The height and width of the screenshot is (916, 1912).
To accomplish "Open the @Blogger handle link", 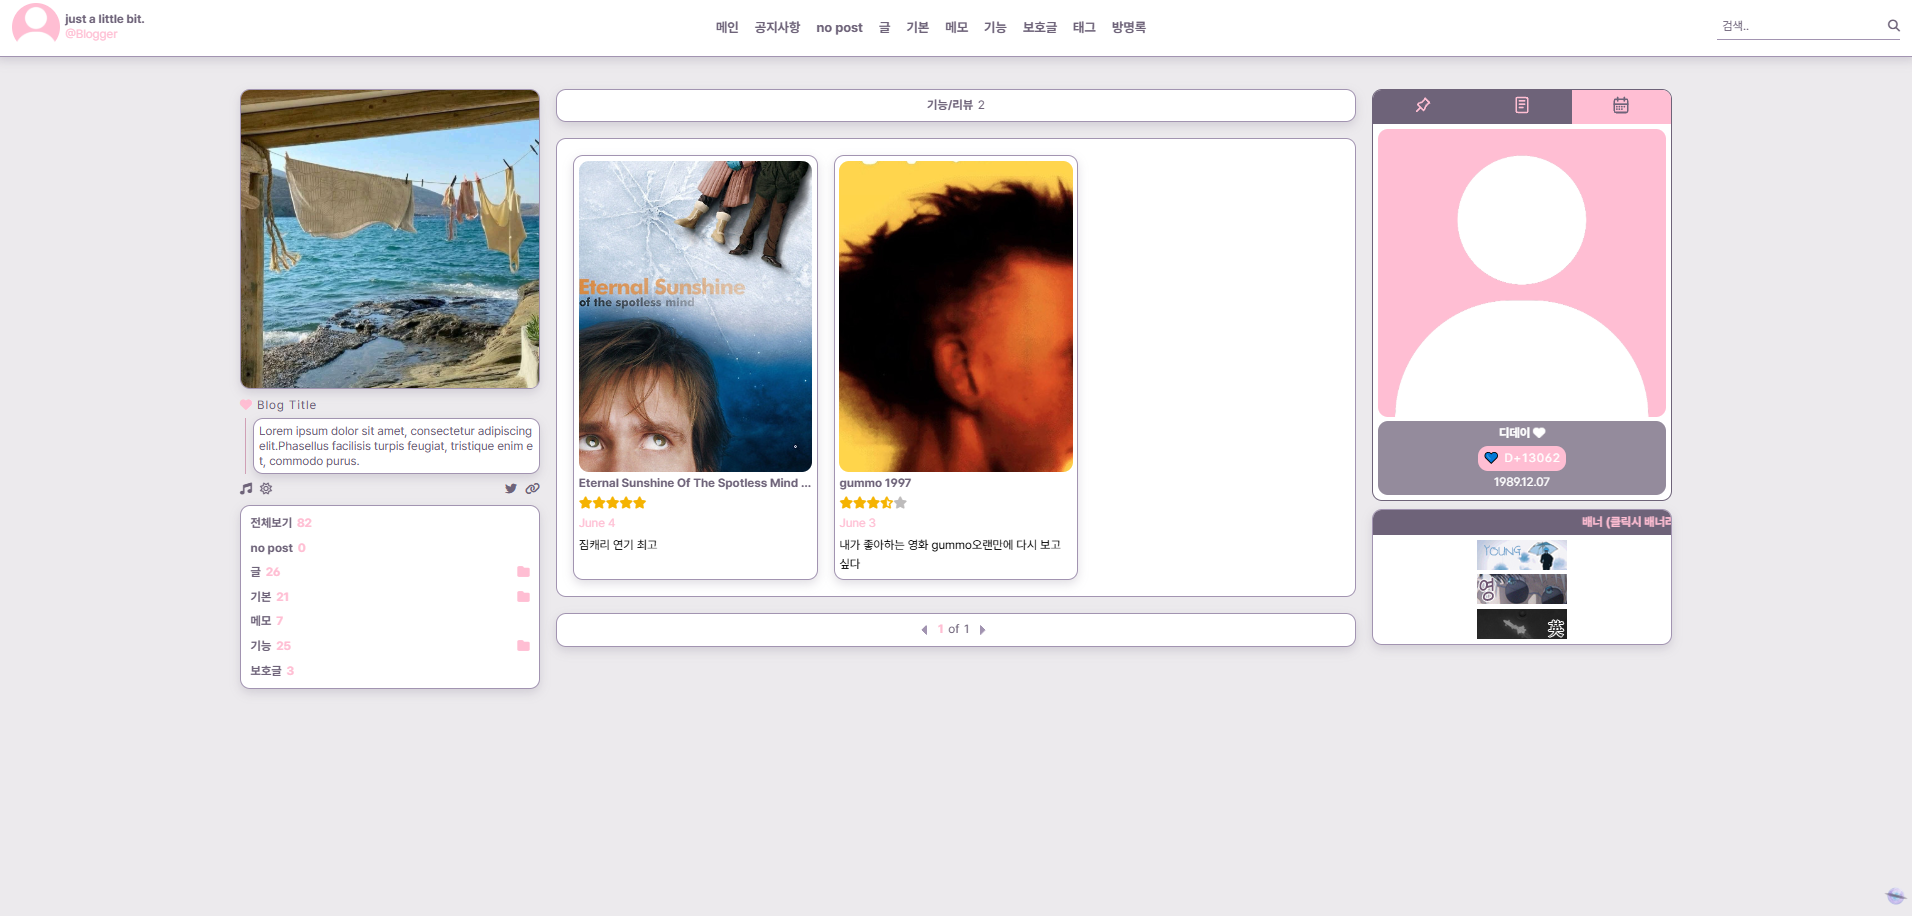I will click(x=91, y=34).
